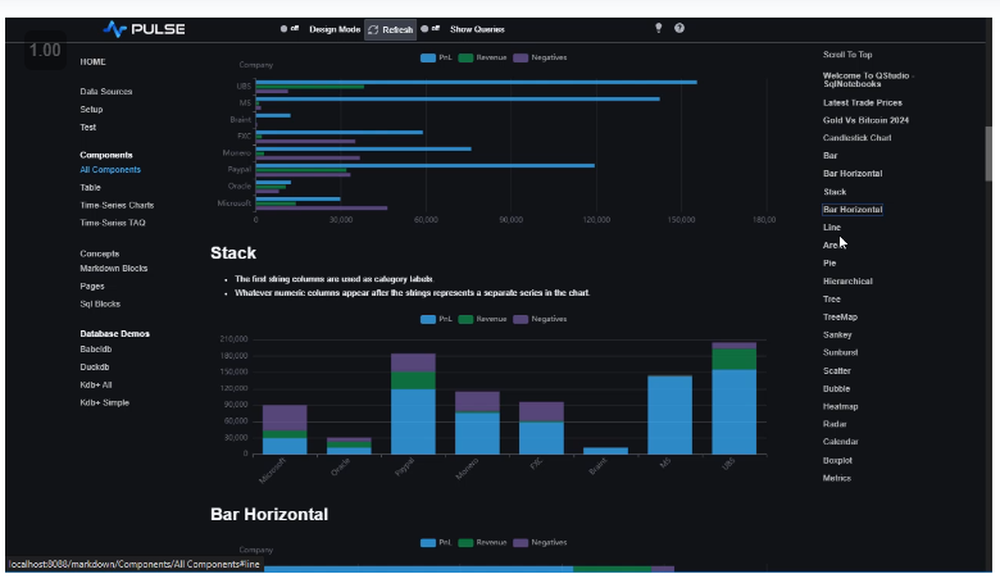Open the help question-mark icon

679,28
